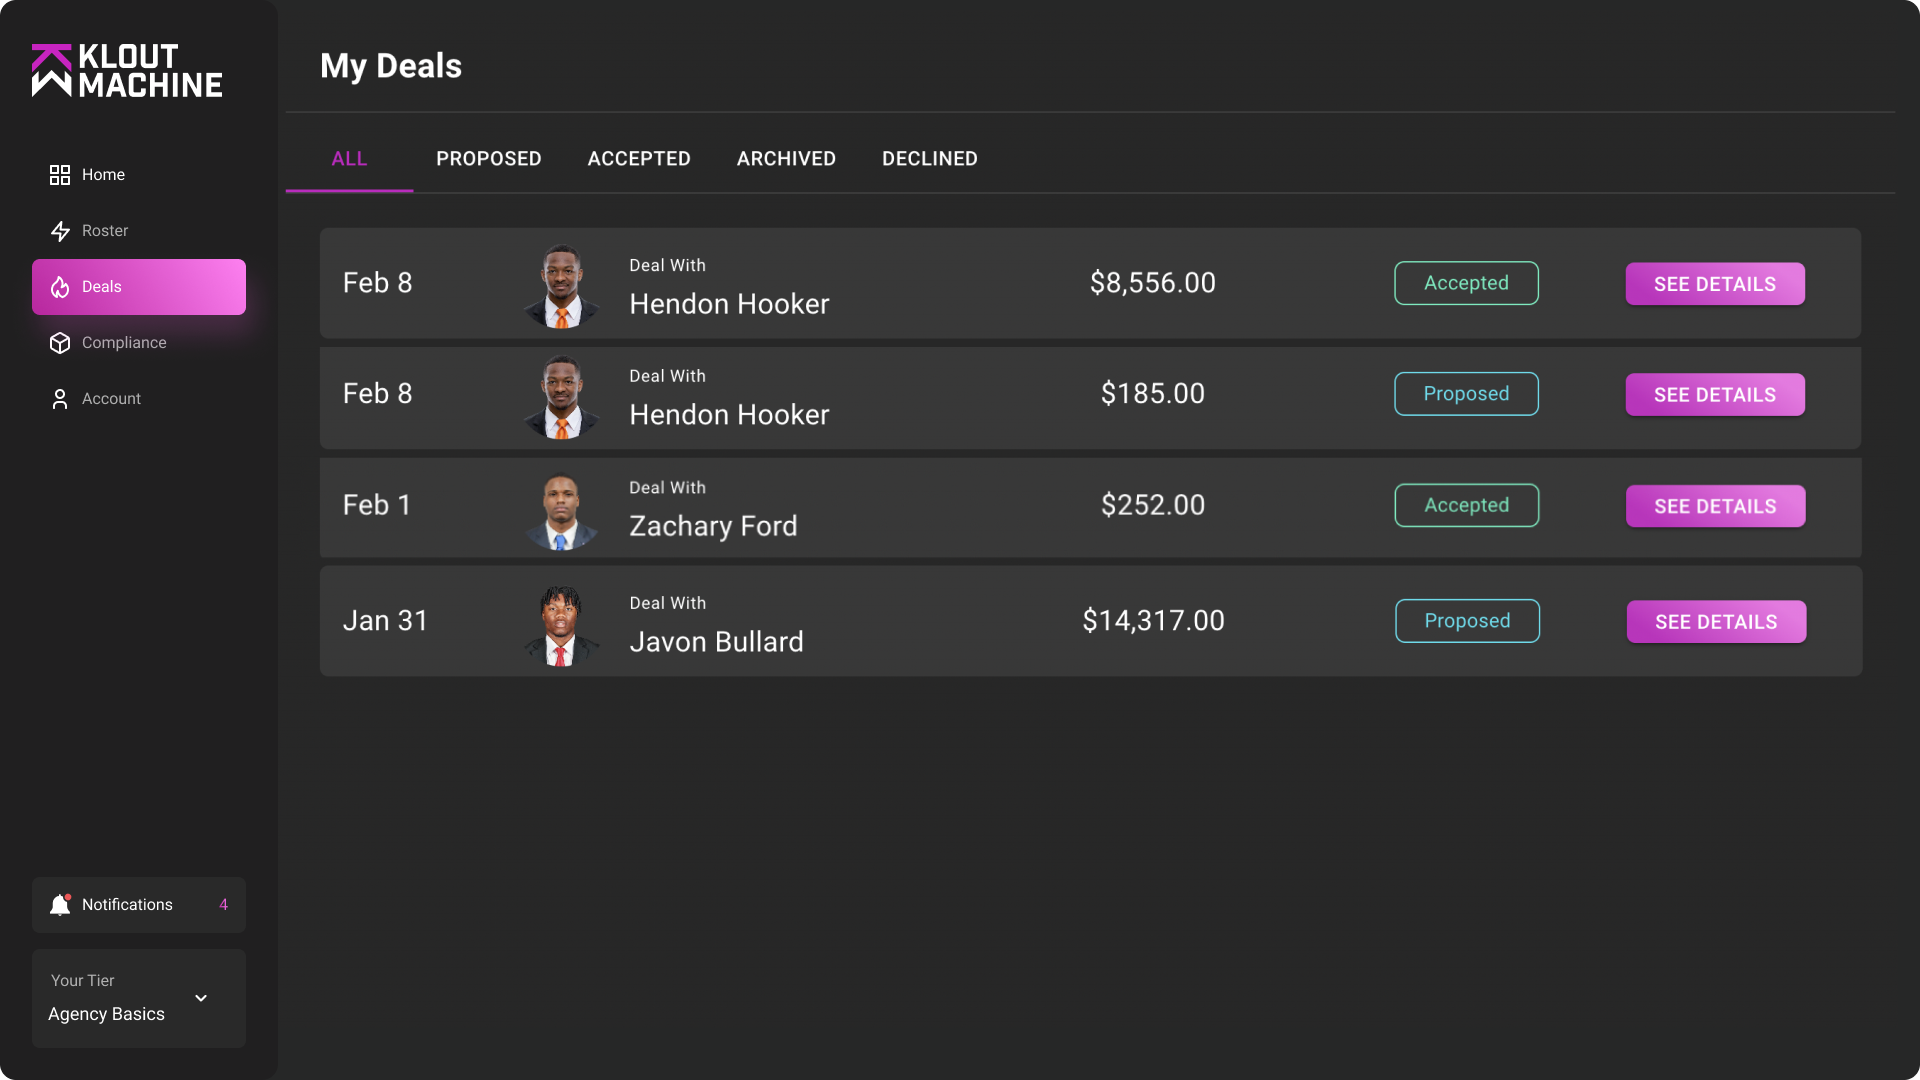Screen dimensions: 1920x1080
Task: Toggle the Proposed chip on Javon Bullard's deal
Action: 1467,621
